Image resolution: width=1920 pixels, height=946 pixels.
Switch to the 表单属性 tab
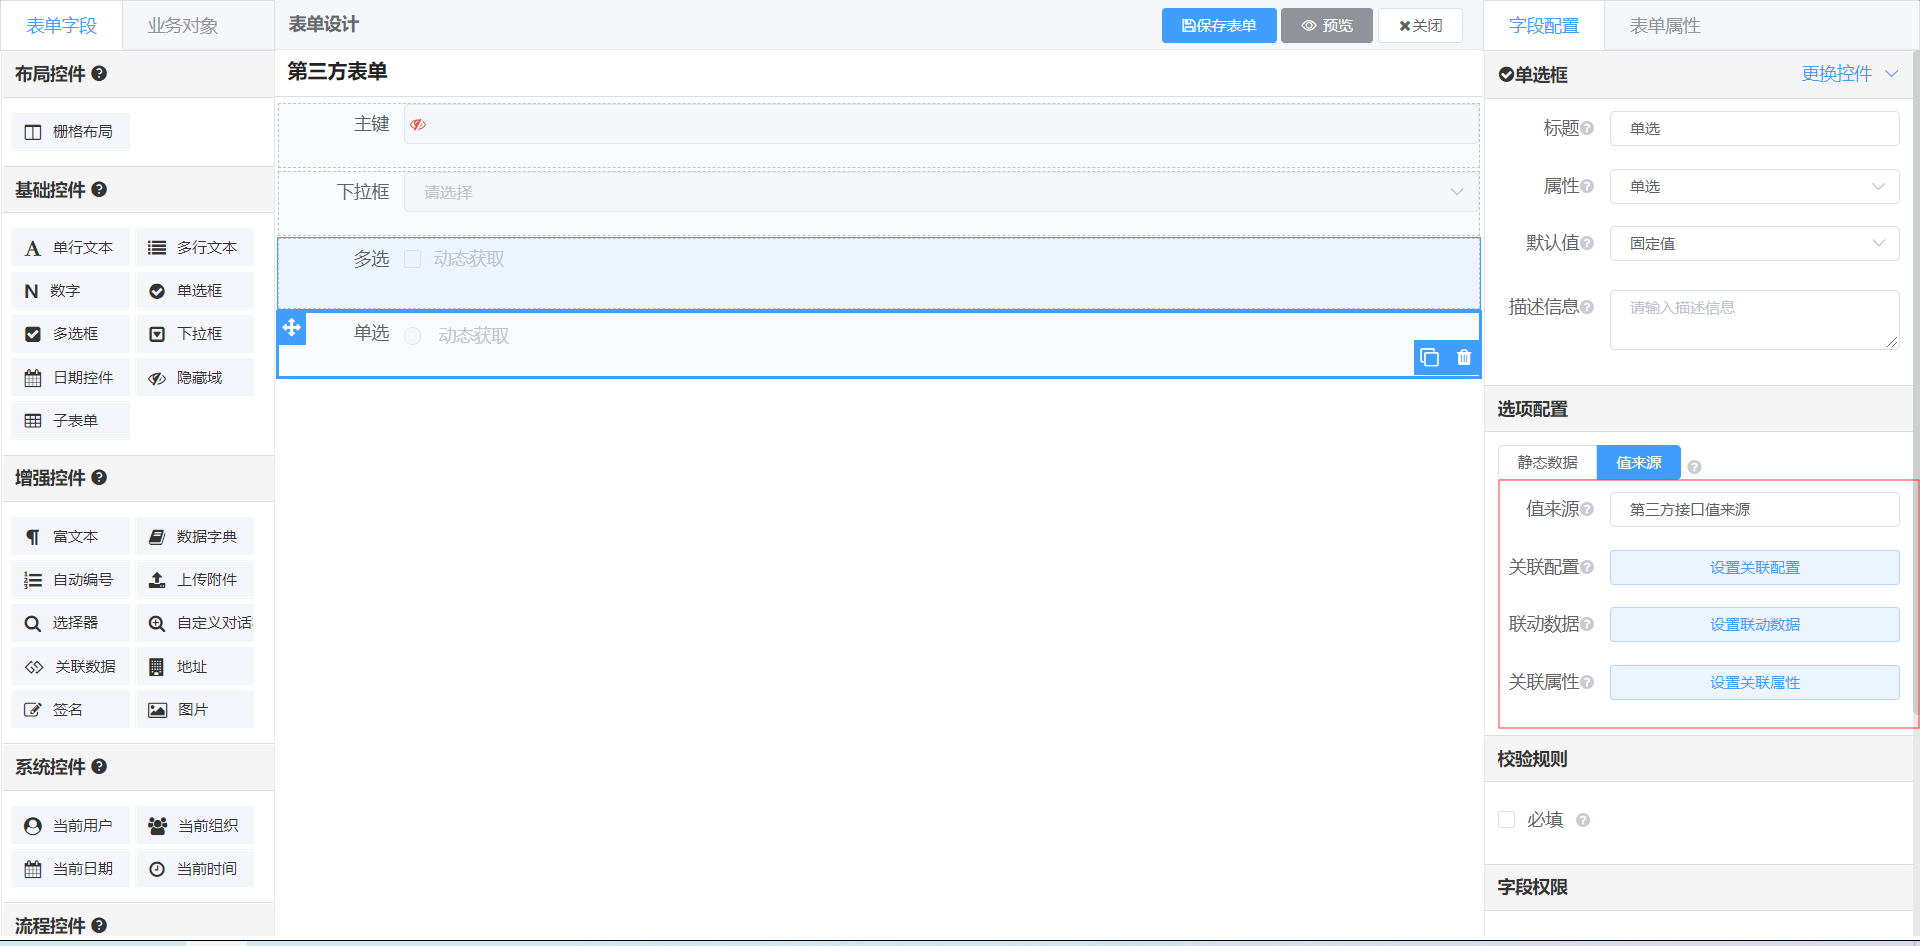pos(1664,26)
